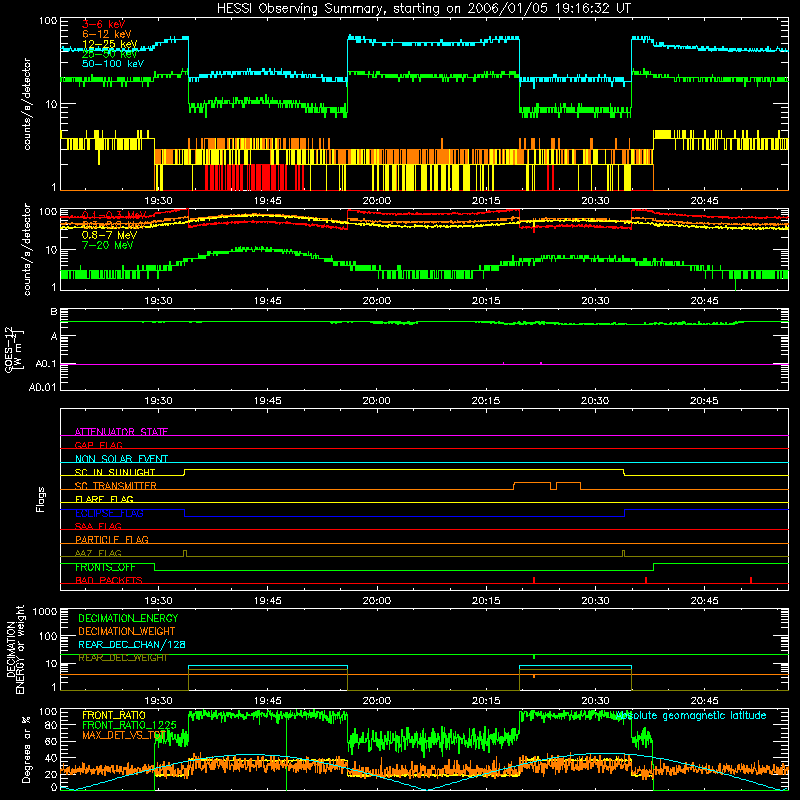
Task: Select the DECIMATION_ENERGY legend entry
Action: 128,618
